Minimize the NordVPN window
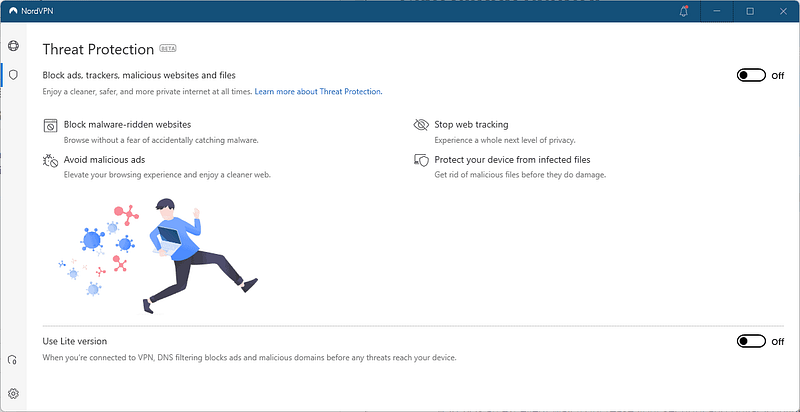 tap(717, 11)
